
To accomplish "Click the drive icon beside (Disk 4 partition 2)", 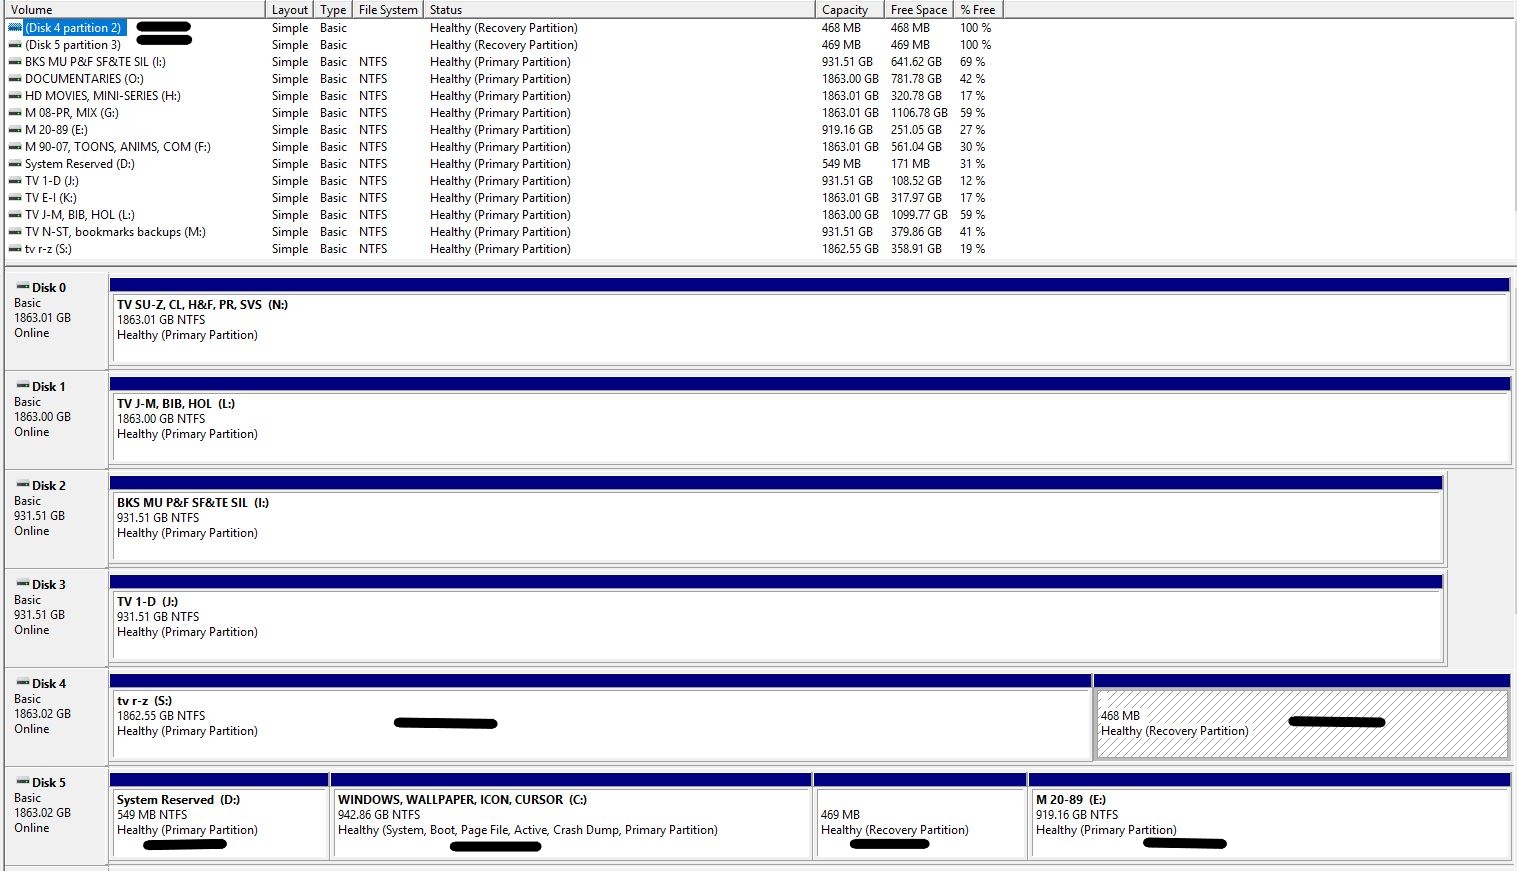I will [x=15, y=28].
